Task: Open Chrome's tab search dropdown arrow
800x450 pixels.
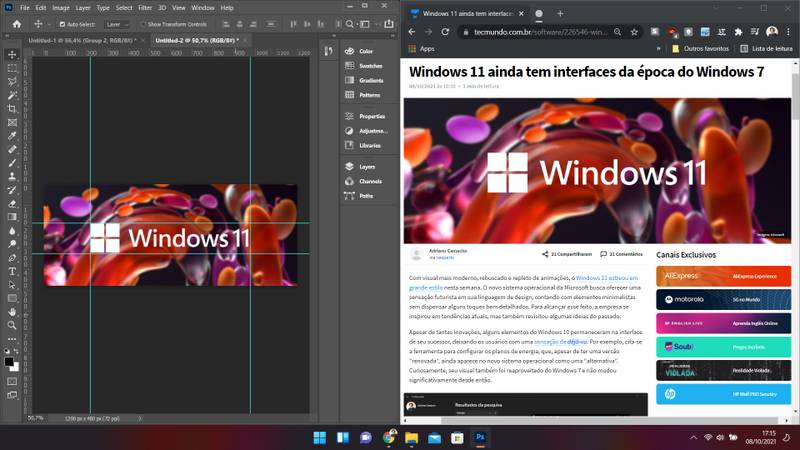Action: 718,9
